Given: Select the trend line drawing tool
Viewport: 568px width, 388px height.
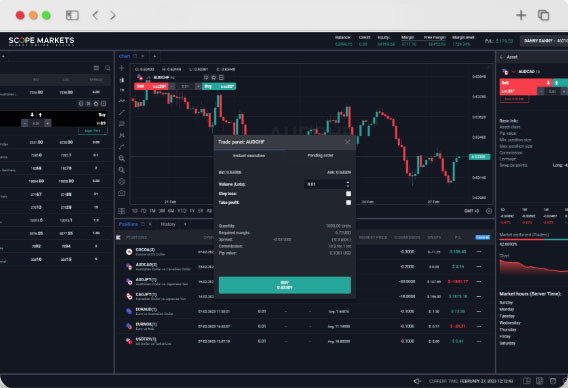Looking at the screenshot, I should pos(122,113).
